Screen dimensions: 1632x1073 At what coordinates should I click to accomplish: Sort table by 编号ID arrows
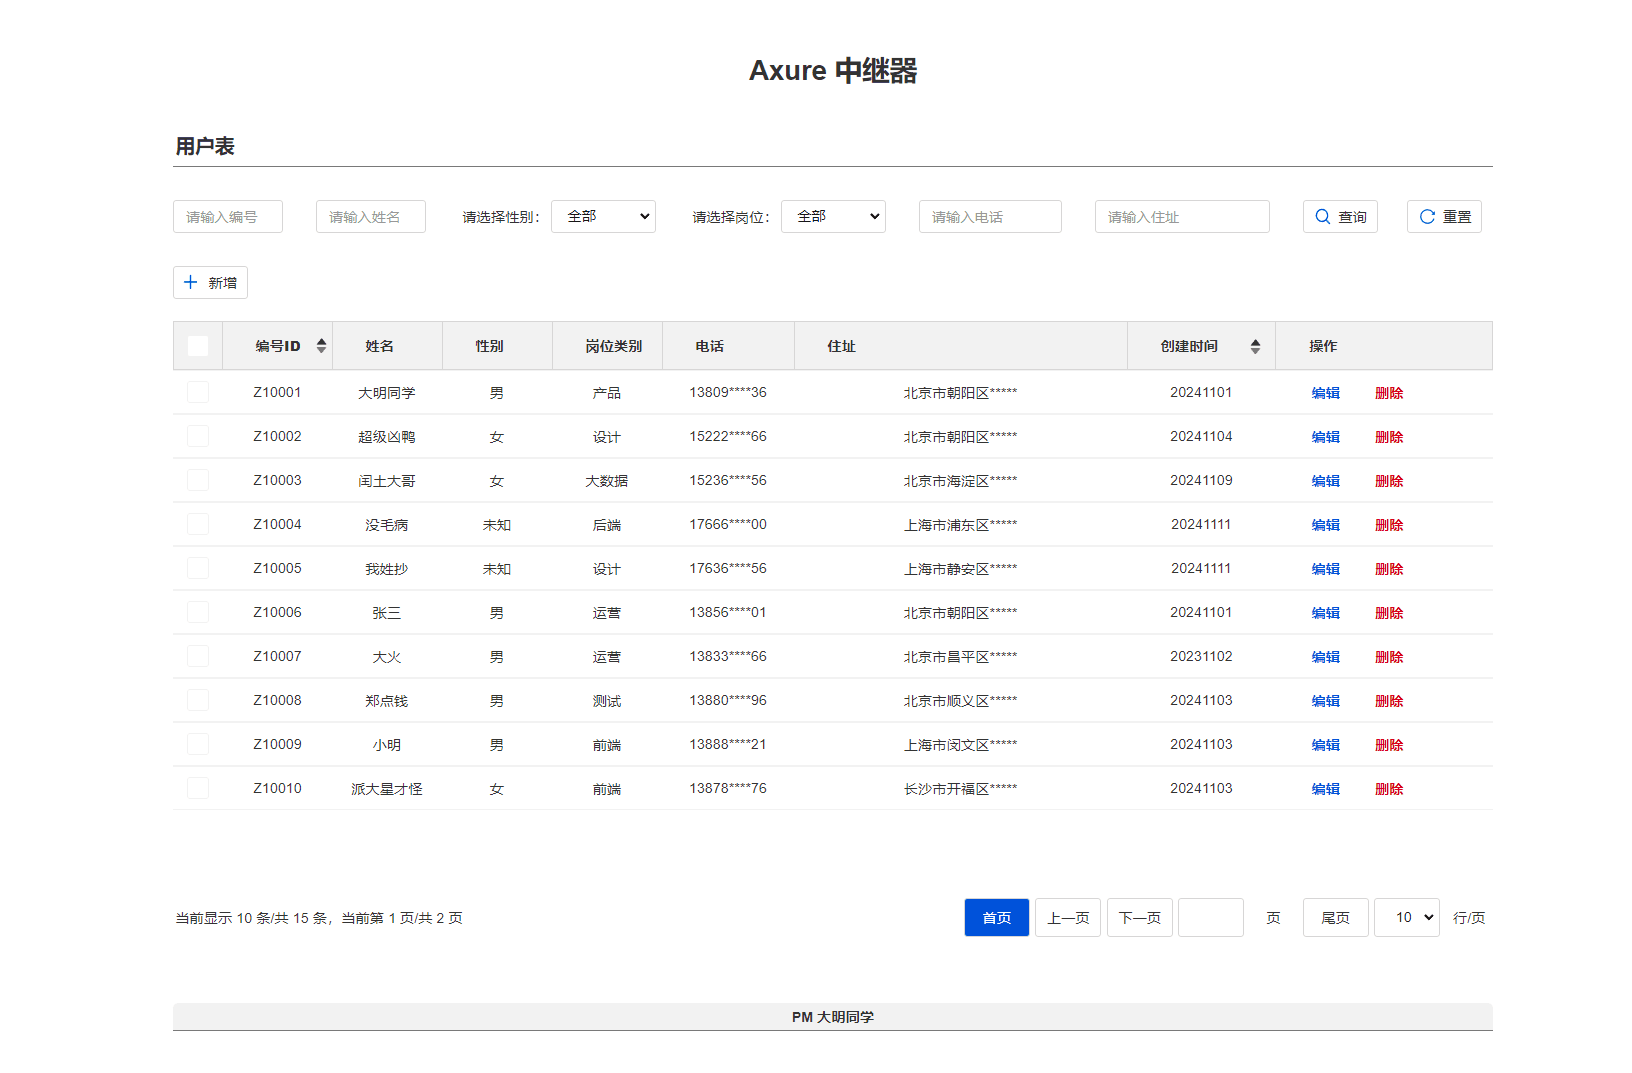(321, 346)
